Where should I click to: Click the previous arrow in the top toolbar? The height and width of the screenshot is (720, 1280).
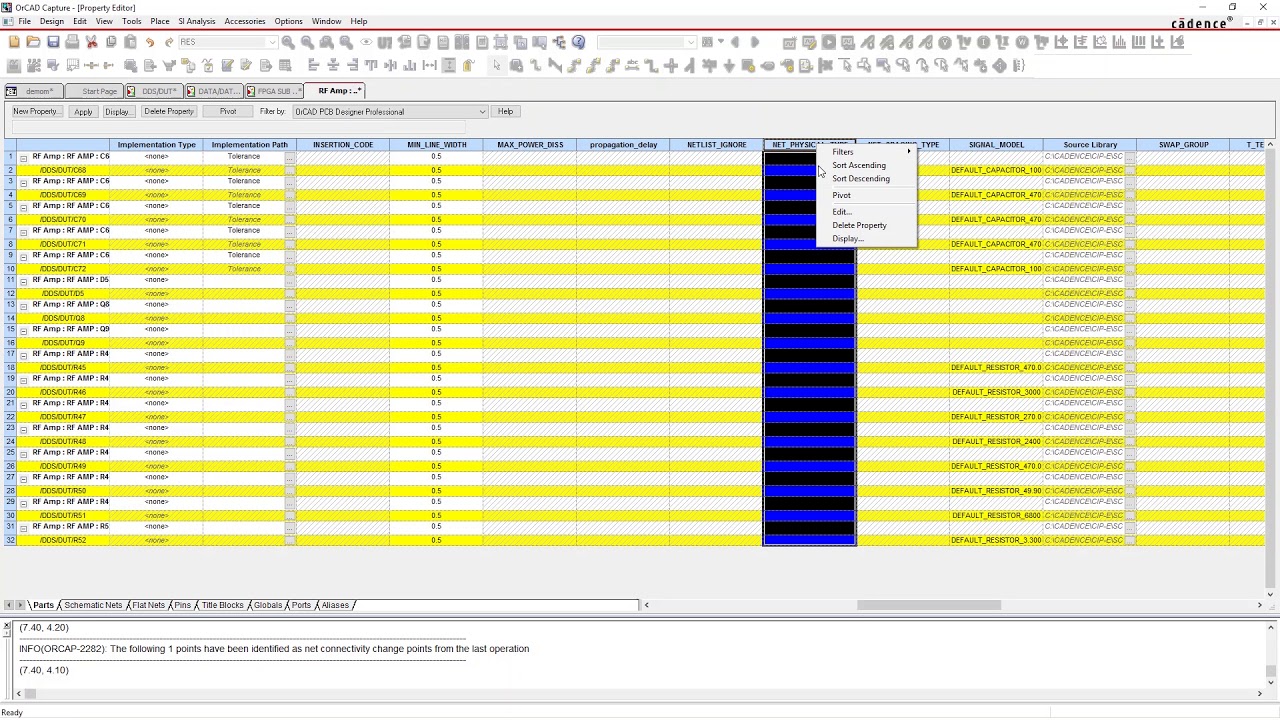(x=735, y=42)
